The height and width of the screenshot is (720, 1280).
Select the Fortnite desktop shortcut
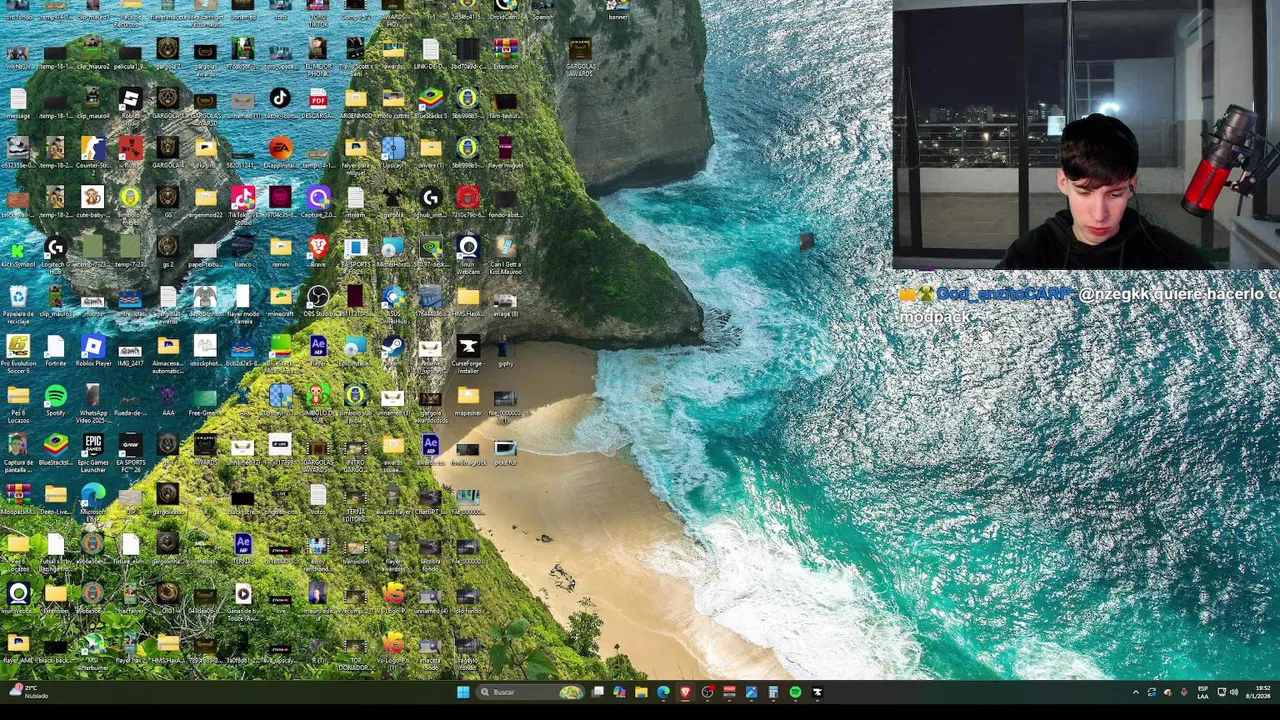point(55,351)
